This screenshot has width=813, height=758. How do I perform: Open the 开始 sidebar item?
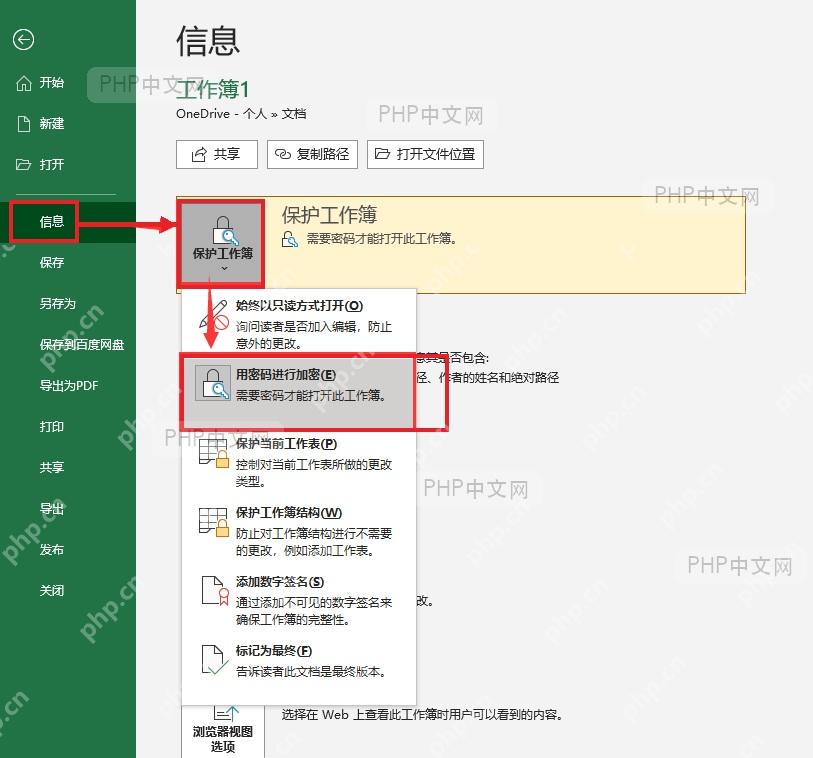68,83
